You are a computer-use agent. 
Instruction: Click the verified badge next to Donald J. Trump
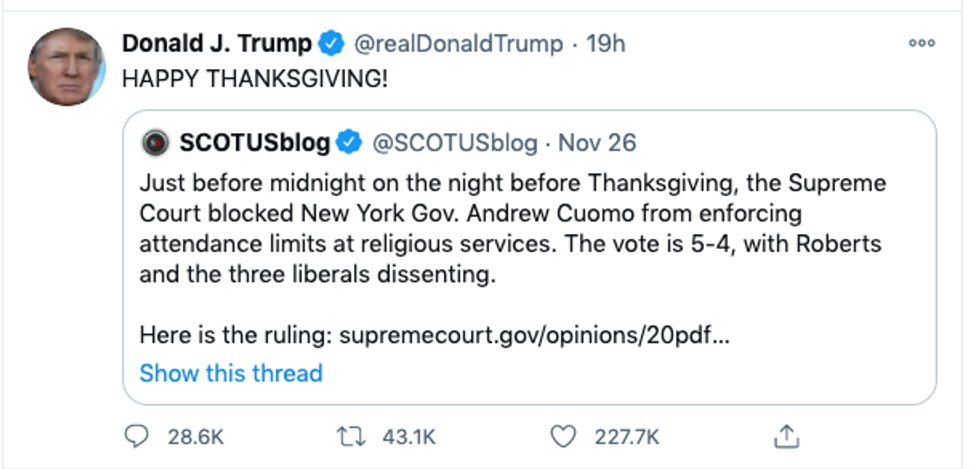click(x=331, y=44)
